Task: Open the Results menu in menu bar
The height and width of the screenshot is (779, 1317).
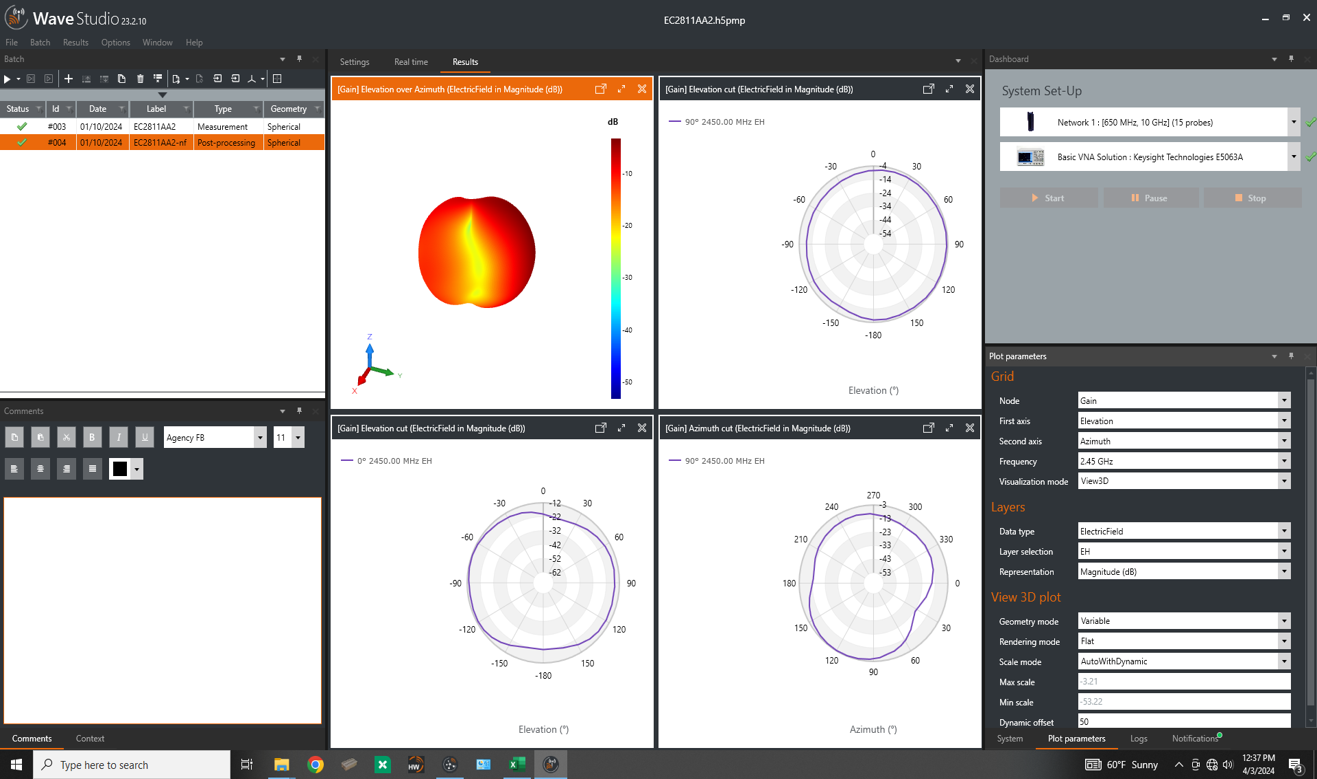Action: point(75,43)
